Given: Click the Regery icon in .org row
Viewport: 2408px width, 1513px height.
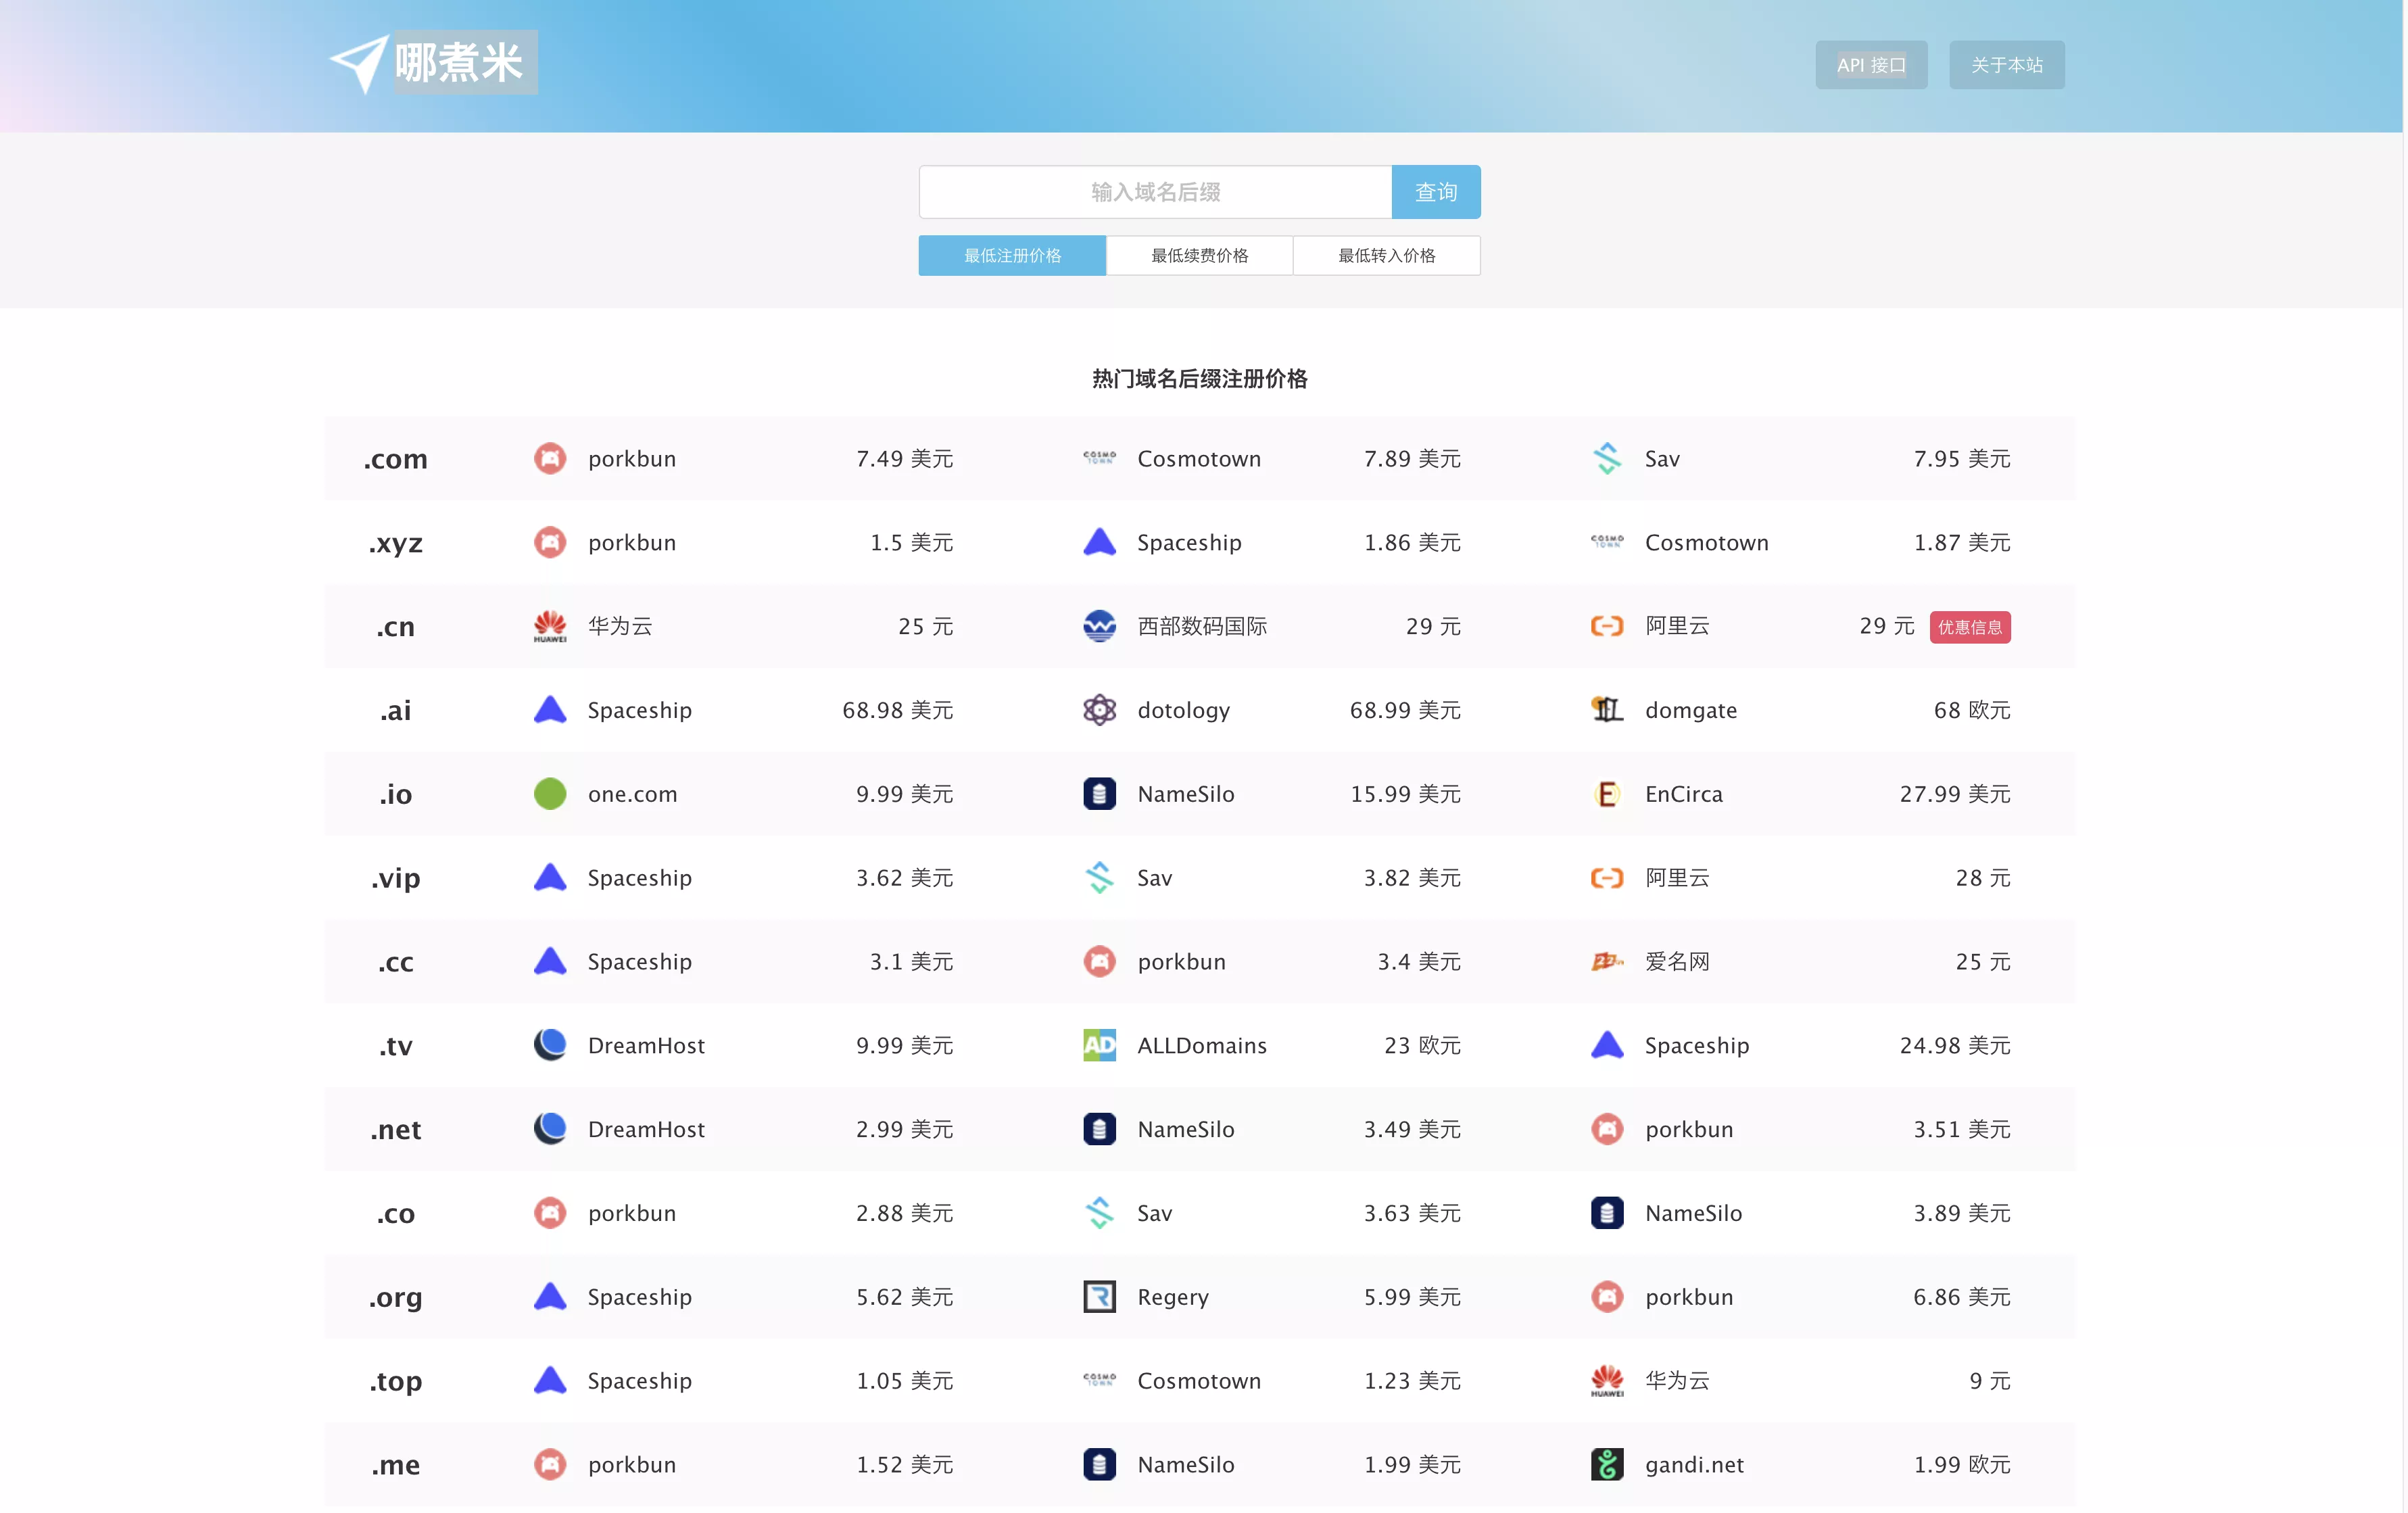Looking at the screenshot, I should (1099, 1298).
